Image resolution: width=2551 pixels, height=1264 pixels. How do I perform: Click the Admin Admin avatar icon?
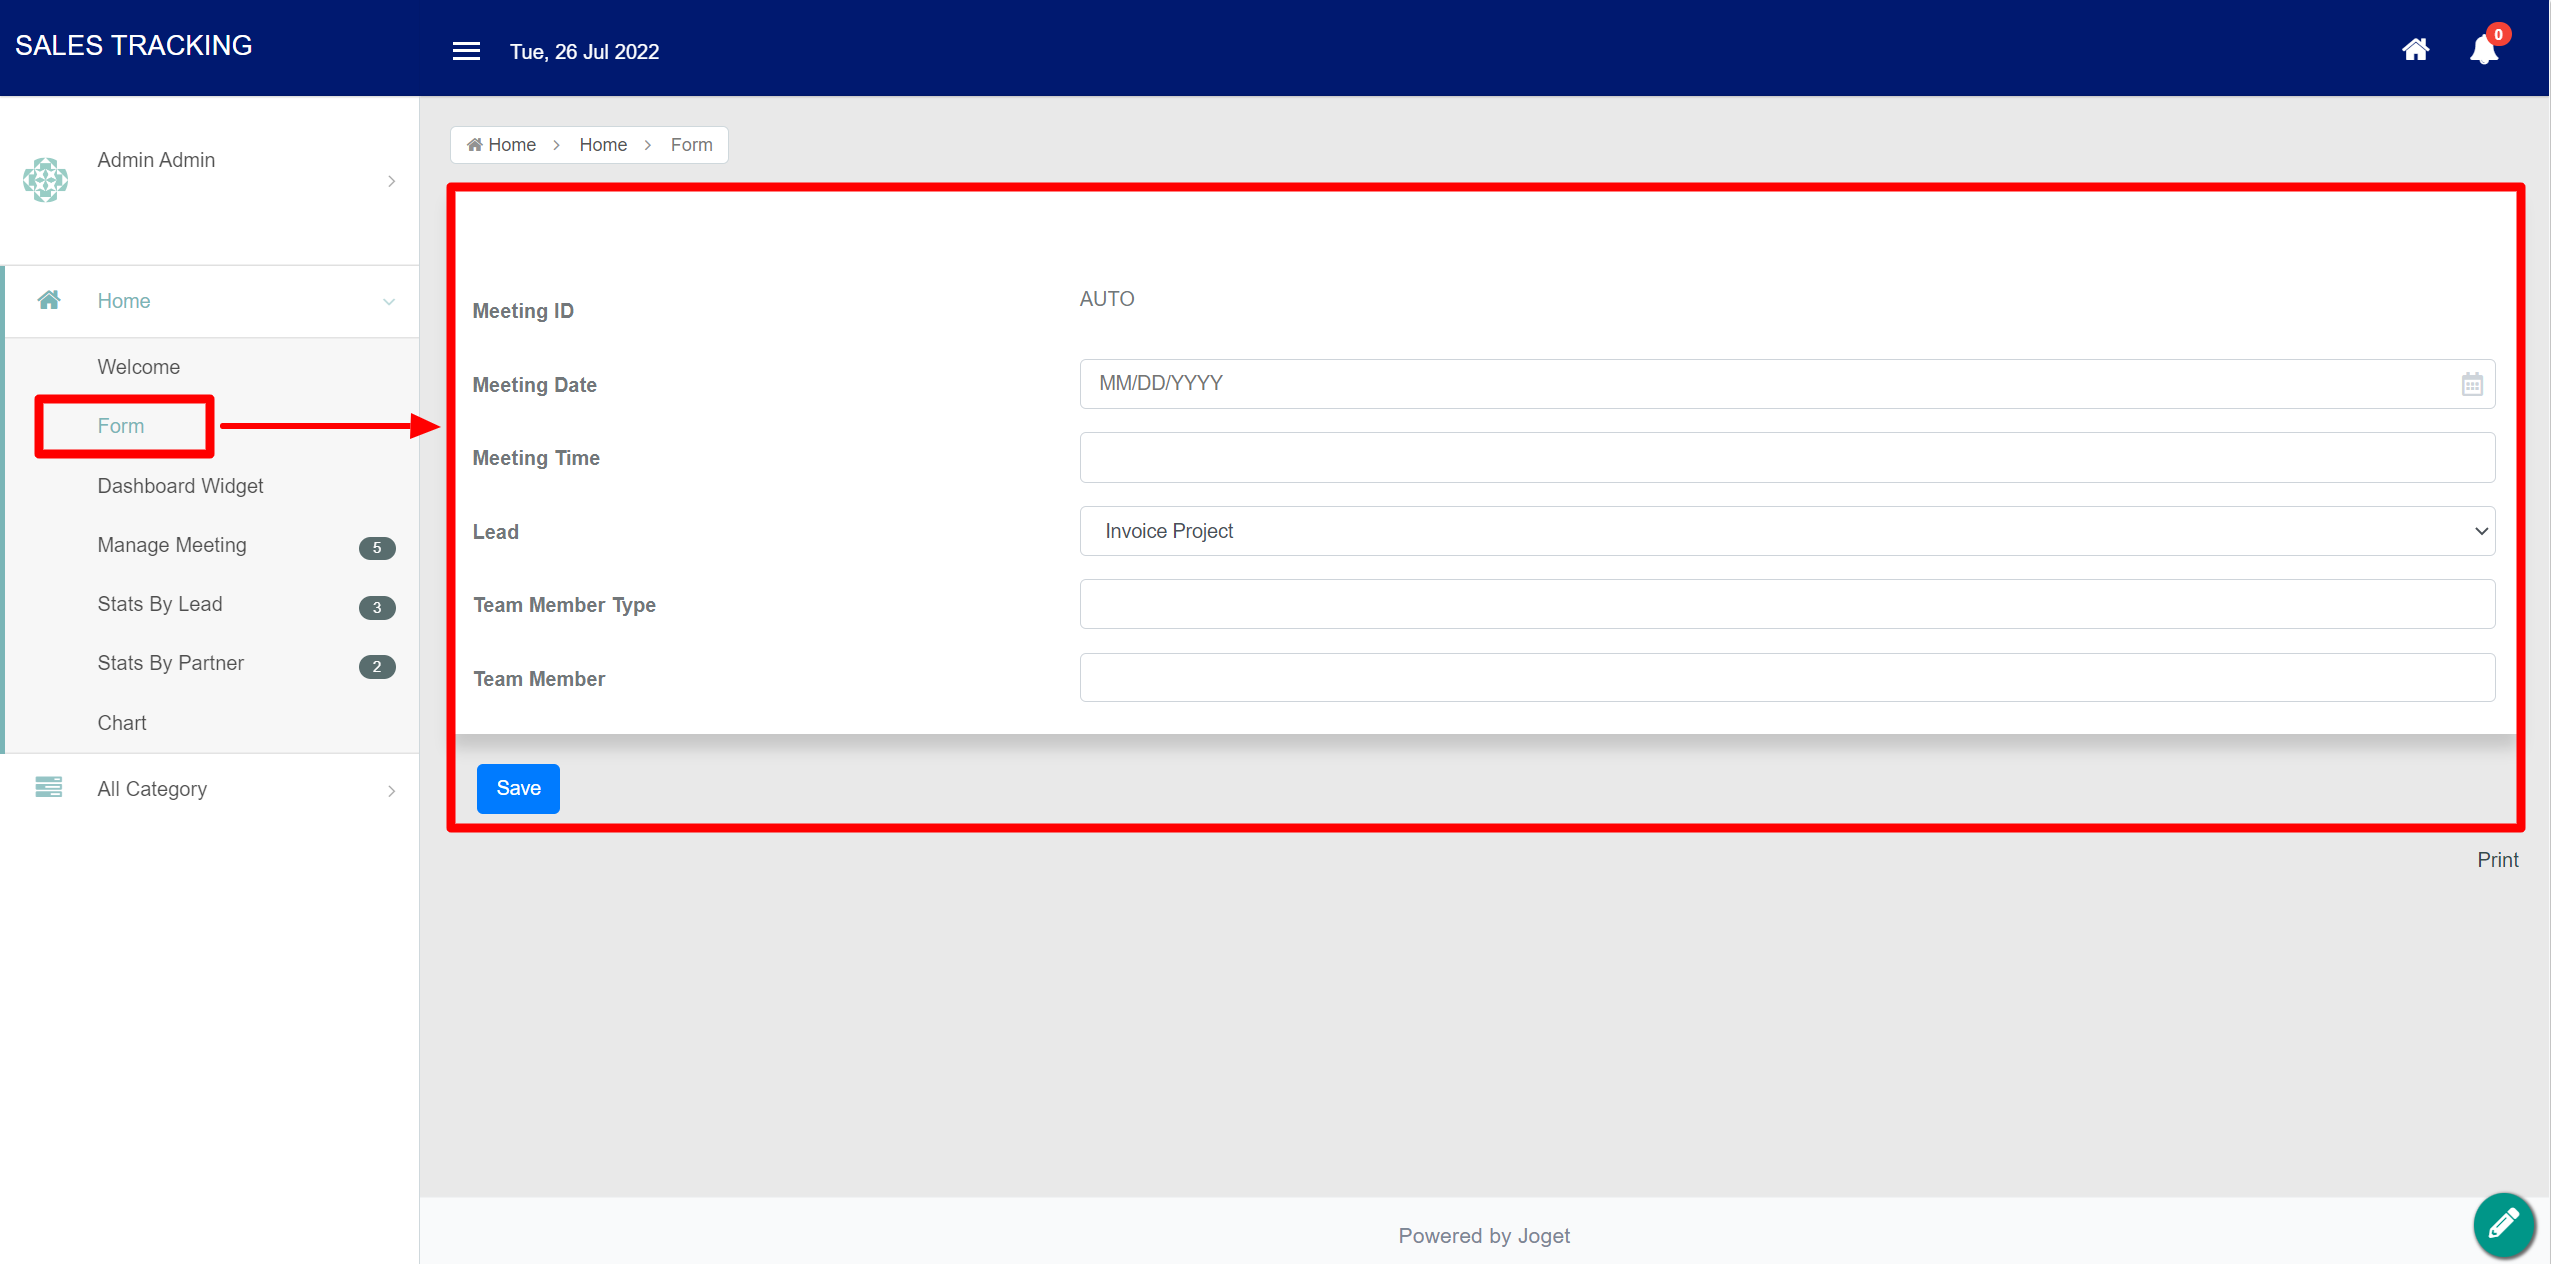(x=45, y=180)
